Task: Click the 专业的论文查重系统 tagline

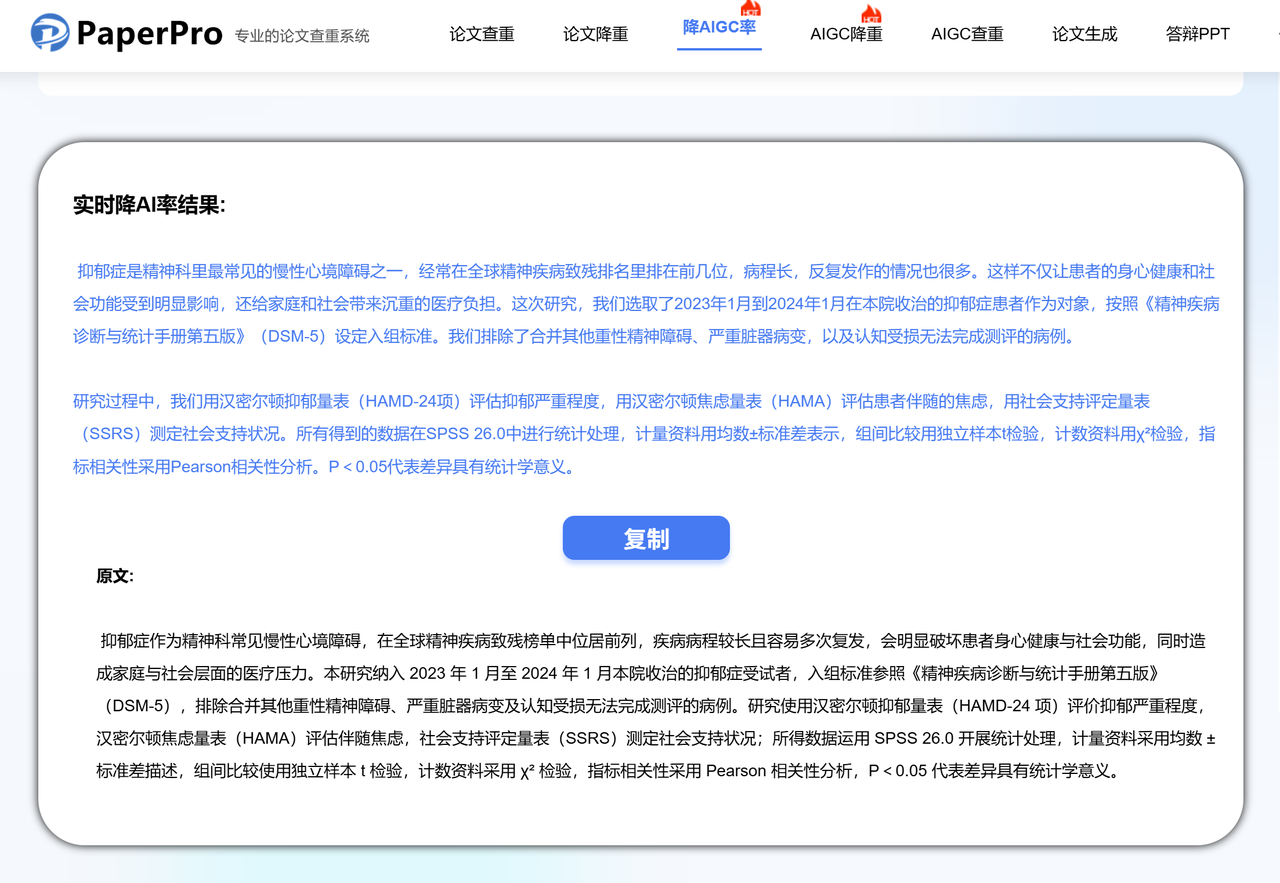Action: [x=302, y=36]
